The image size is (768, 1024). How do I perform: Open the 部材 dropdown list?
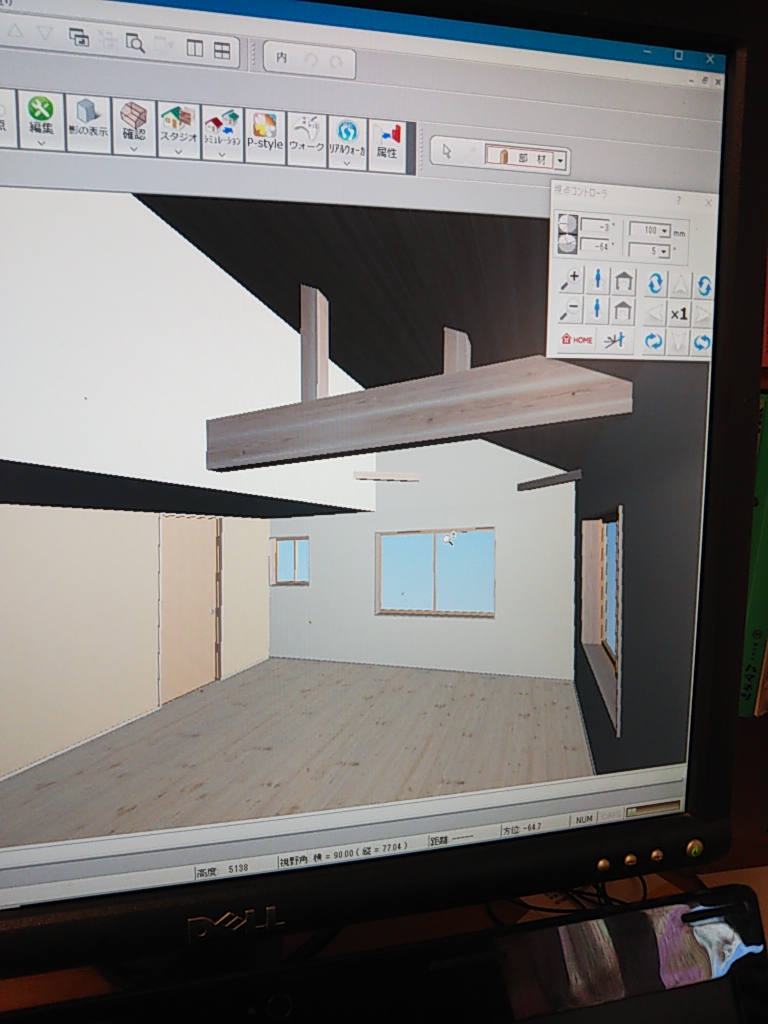561,160
